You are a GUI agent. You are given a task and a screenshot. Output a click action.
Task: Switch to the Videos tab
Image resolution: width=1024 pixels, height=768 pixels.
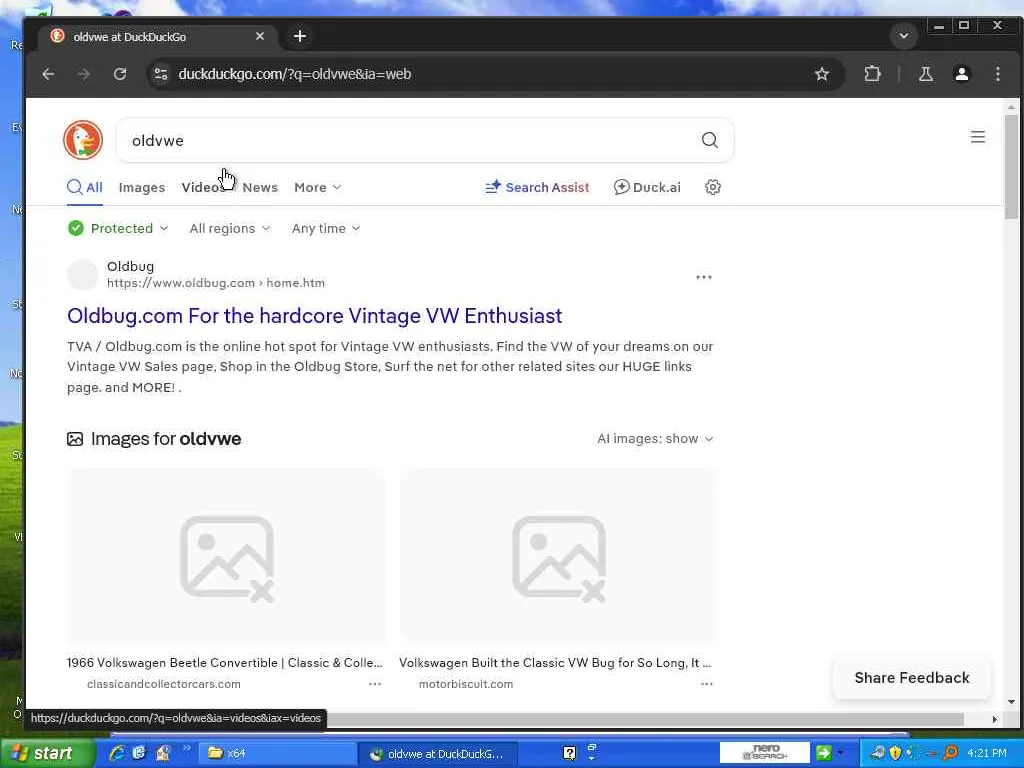[204, 187]
